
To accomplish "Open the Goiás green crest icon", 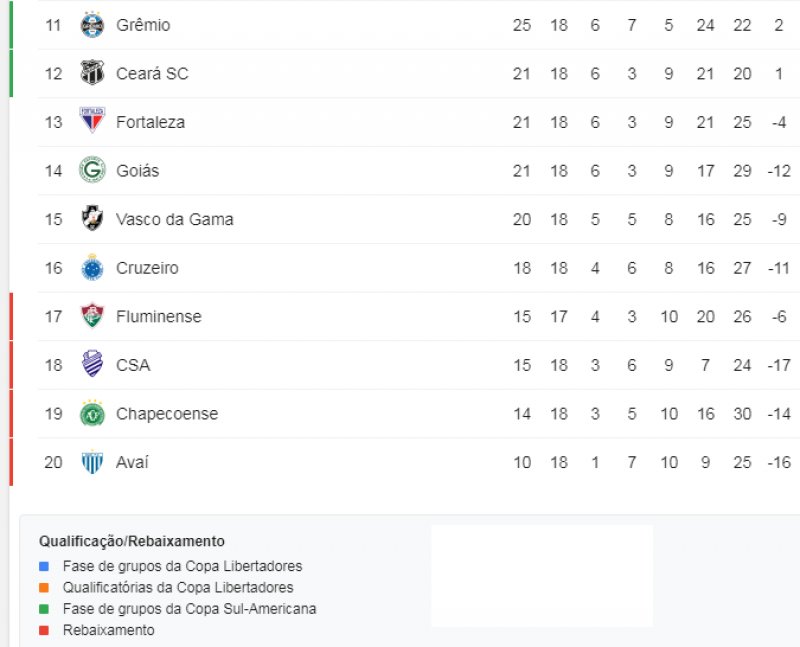I will pyautogui.click(x=92, y=170).
